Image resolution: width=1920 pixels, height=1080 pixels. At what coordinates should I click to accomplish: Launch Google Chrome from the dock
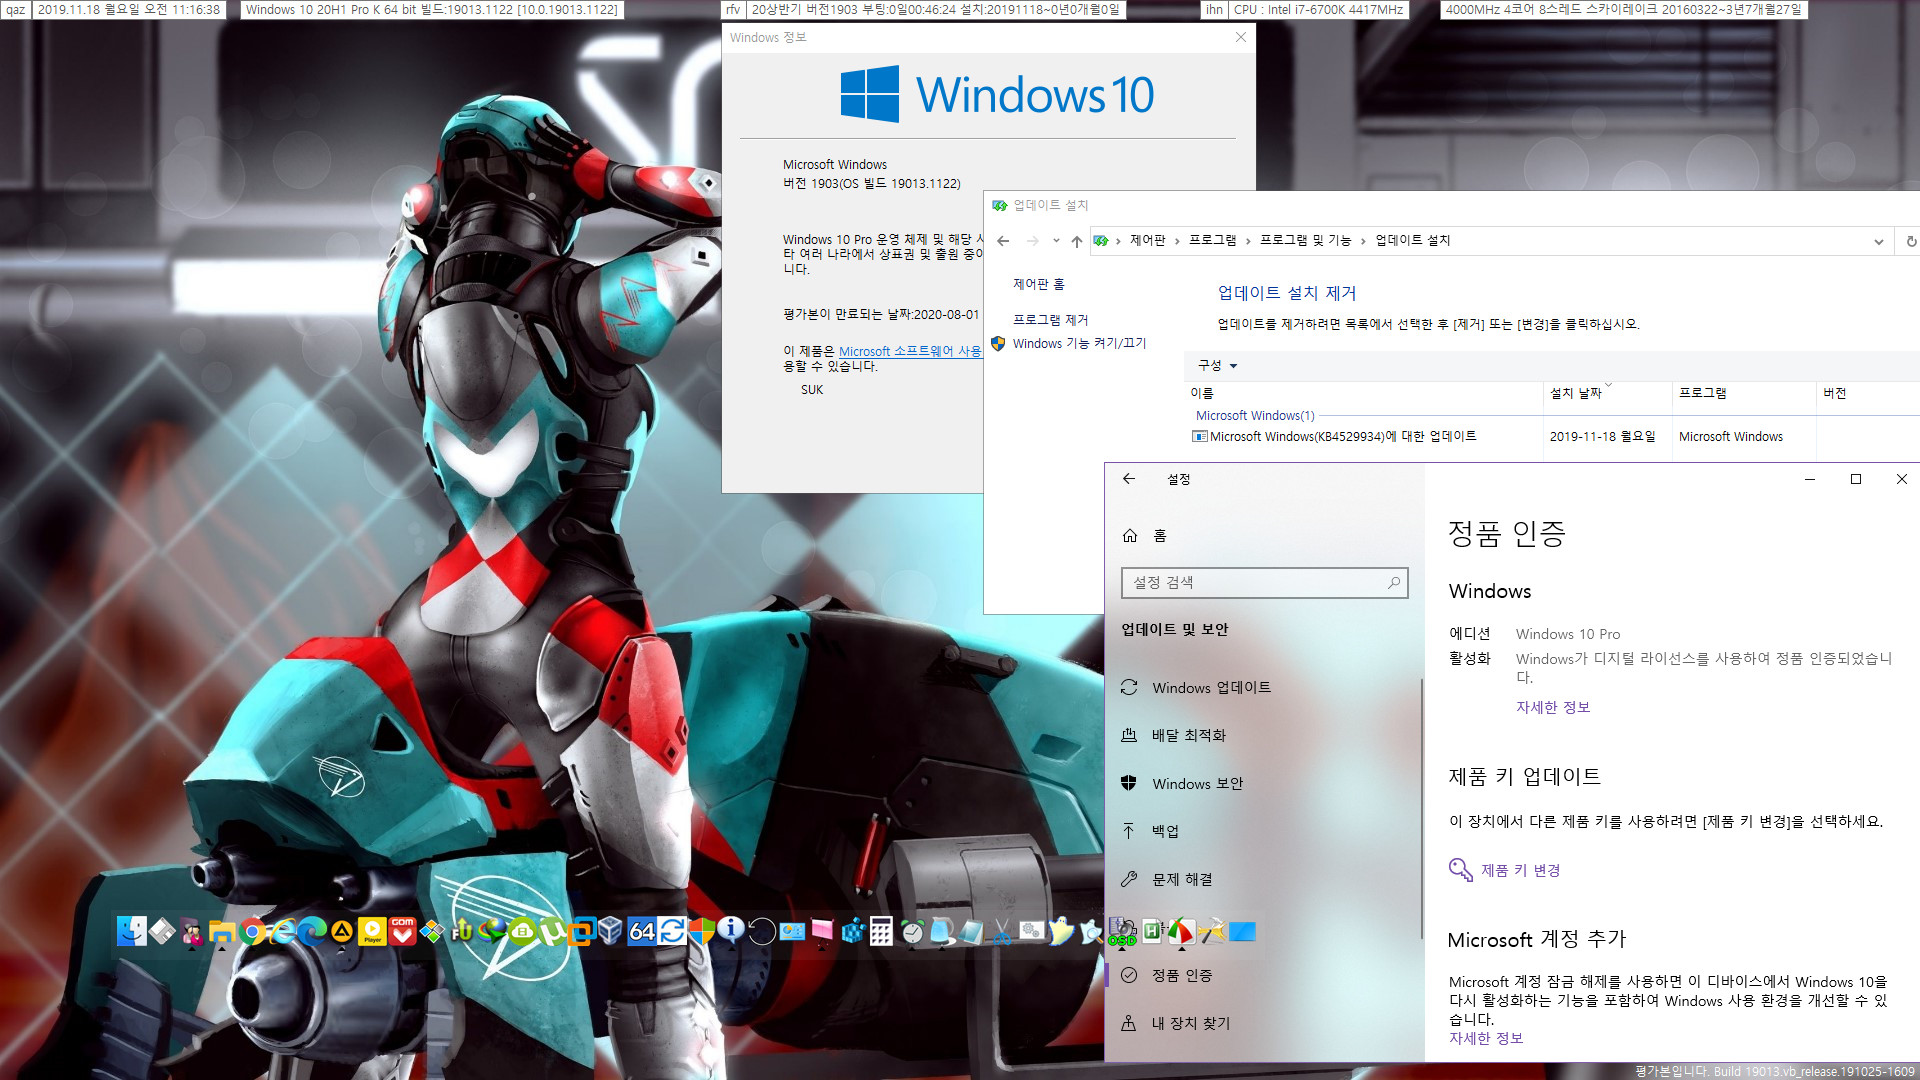[x=252, y=931]
